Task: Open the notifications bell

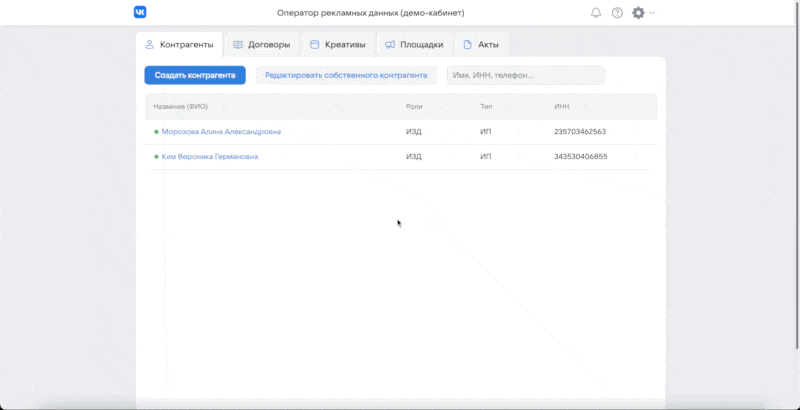Action: (596, 13)
